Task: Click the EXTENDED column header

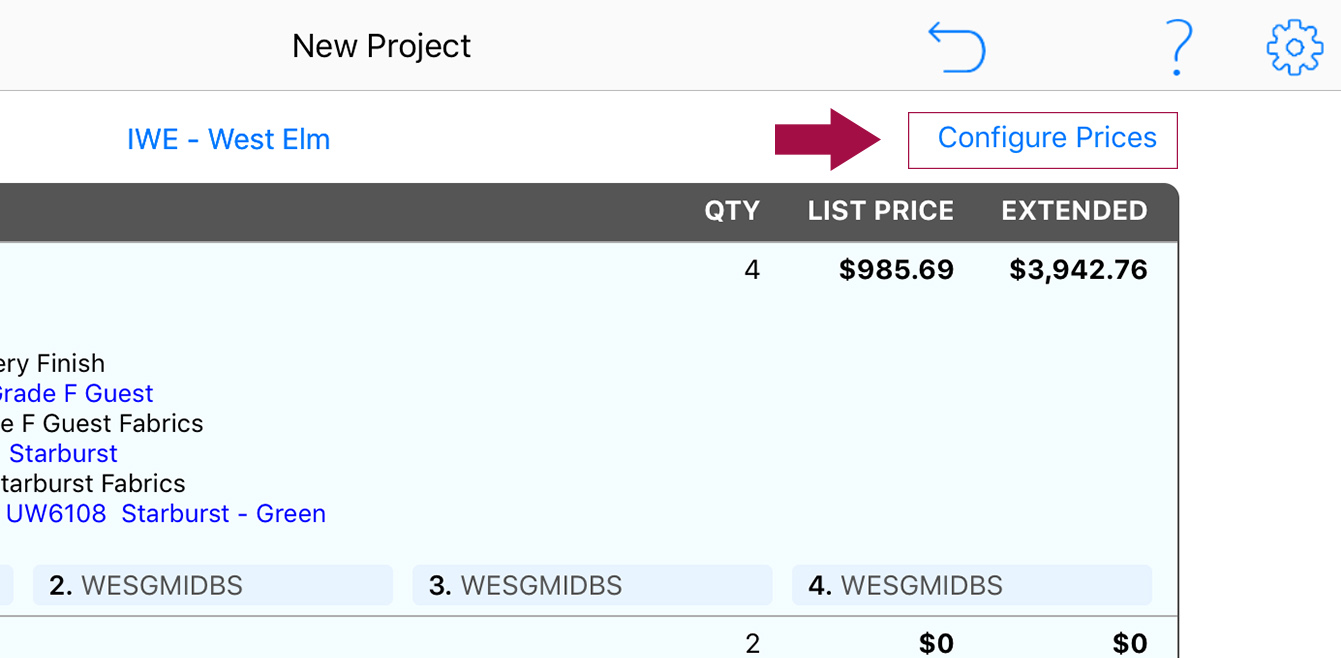Action: pos(1075,211)
